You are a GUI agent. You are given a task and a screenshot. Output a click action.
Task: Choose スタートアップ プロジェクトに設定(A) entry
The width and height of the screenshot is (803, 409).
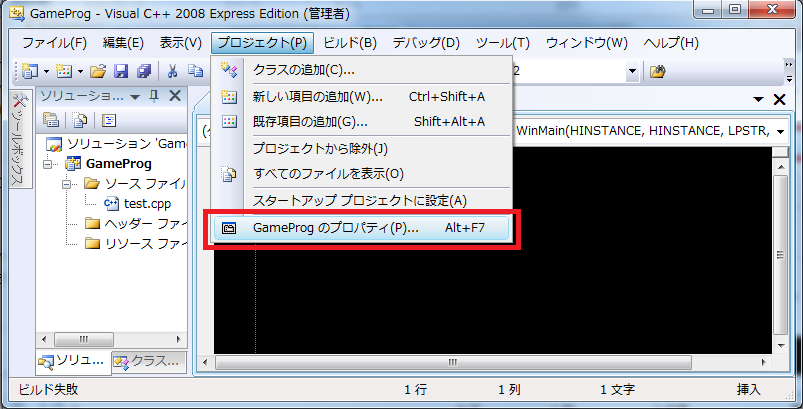[362, 201]
